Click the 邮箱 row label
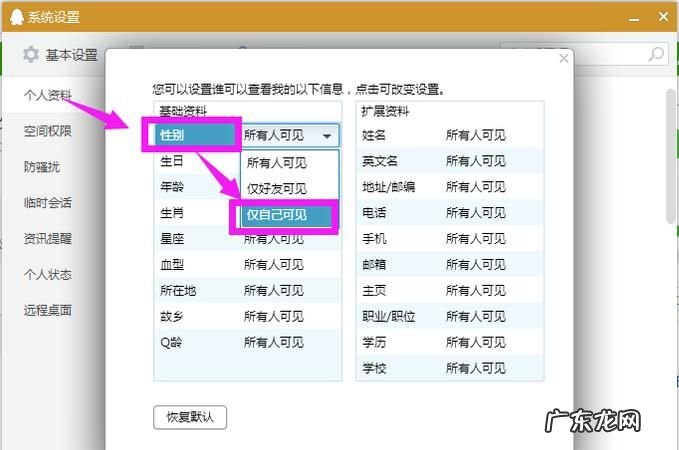679x450 pixels. 374,264
